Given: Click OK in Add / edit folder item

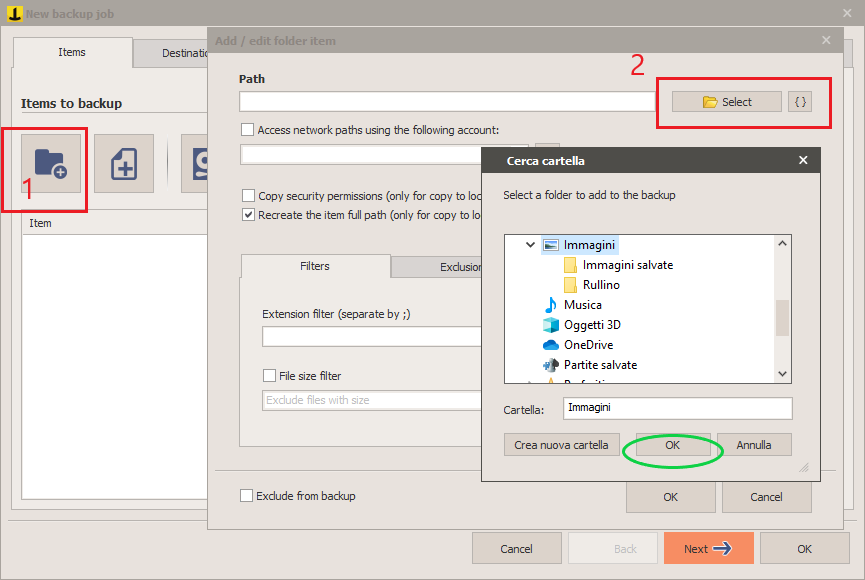Looking at the screenshot, I should pyautogui.click(x=670, y=497).
